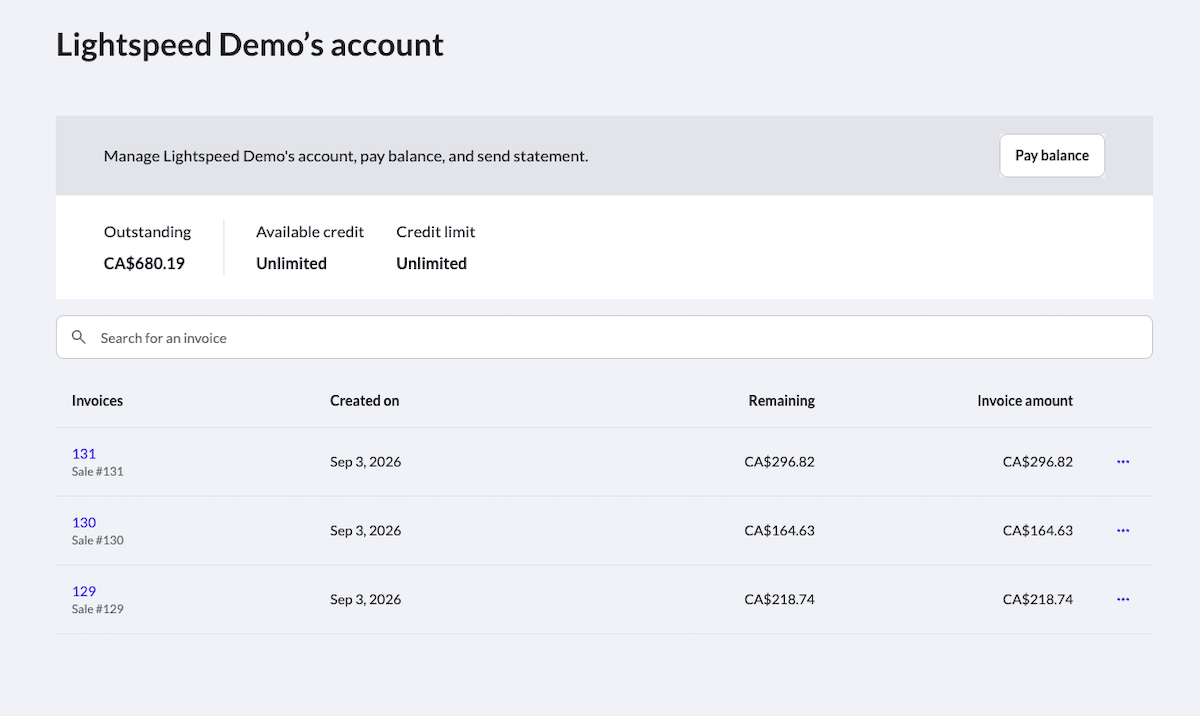Viewport: 1200px width, 716px height.
Task: Click the Invoices column header
Action: click(x=97, y=401)
